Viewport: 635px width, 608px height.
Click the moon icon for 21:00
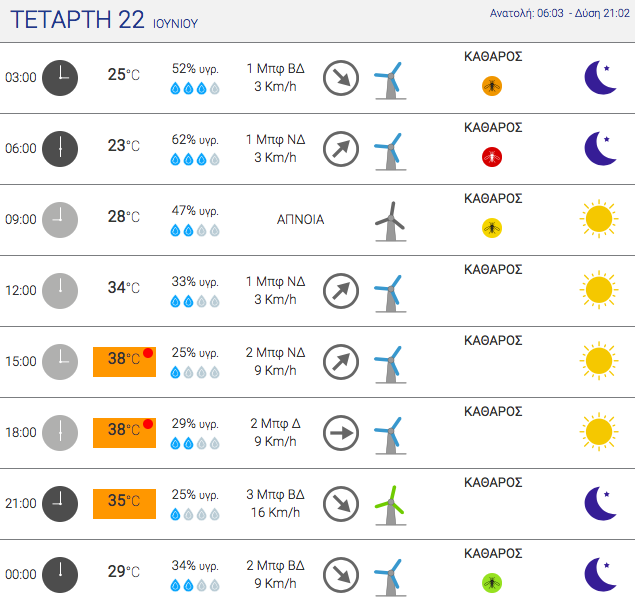click(601, 503)
